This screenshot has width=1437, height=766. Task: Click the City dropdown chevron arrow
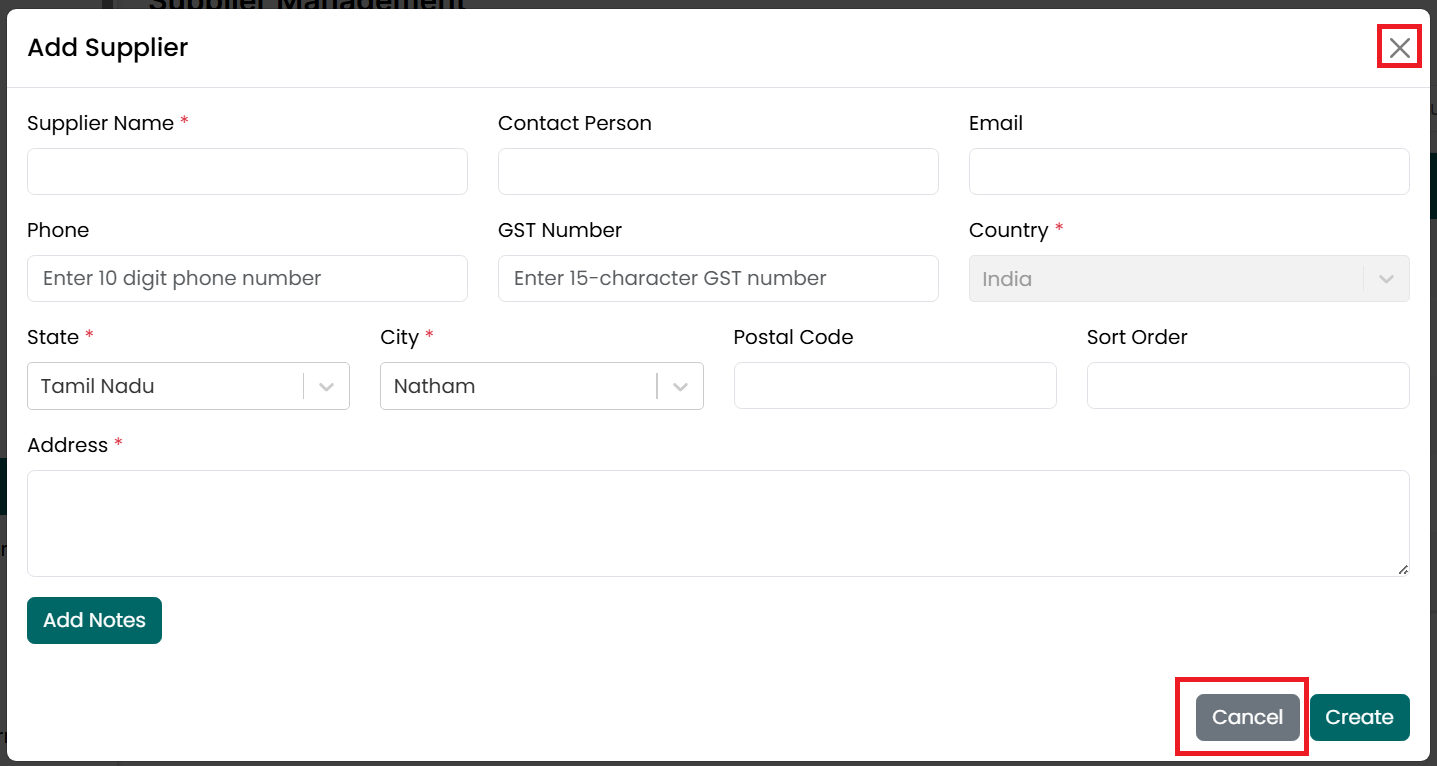[x=680, y=387]
